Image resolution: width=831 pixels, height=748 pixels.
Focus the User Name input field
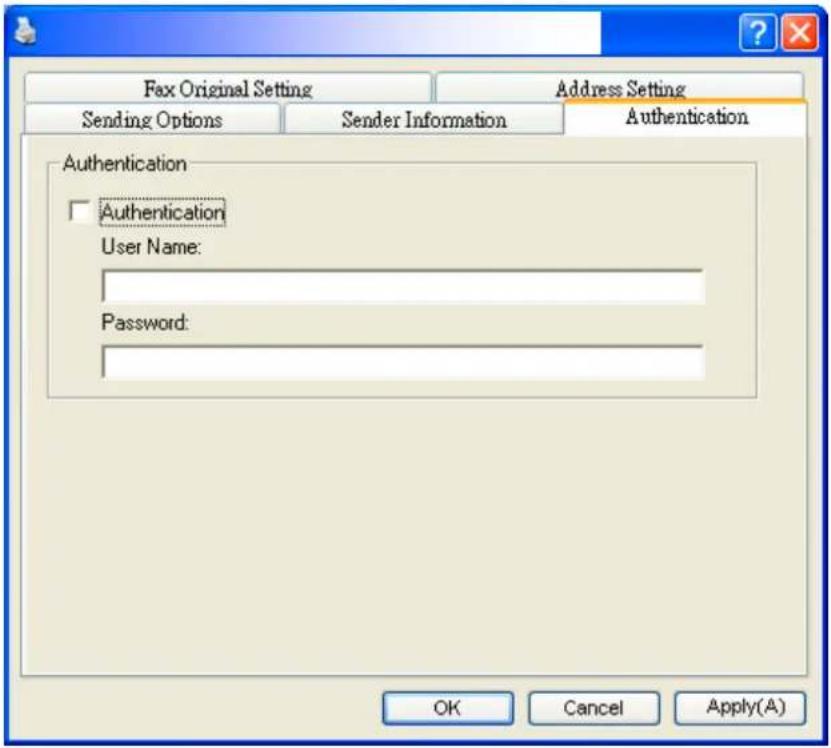click(x=403, y=286)
